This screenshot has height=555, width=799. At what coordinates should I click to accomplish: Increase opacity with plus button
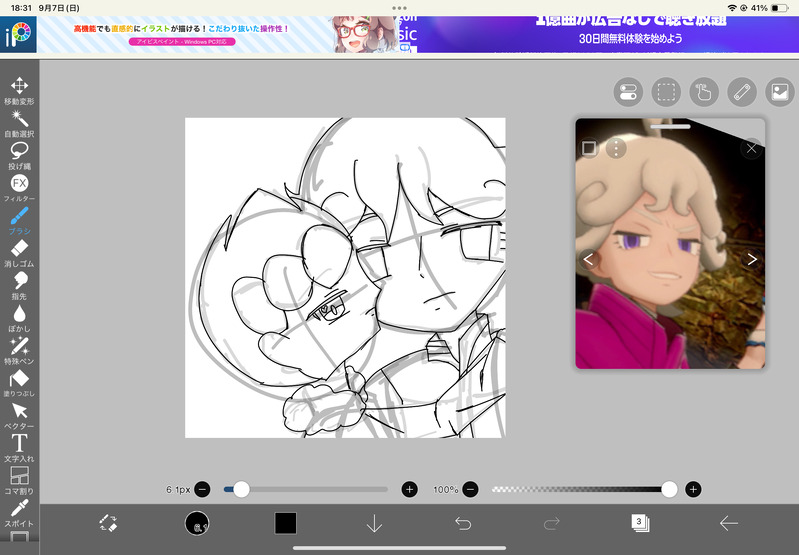pyautogui.click(x=693, y=490)
